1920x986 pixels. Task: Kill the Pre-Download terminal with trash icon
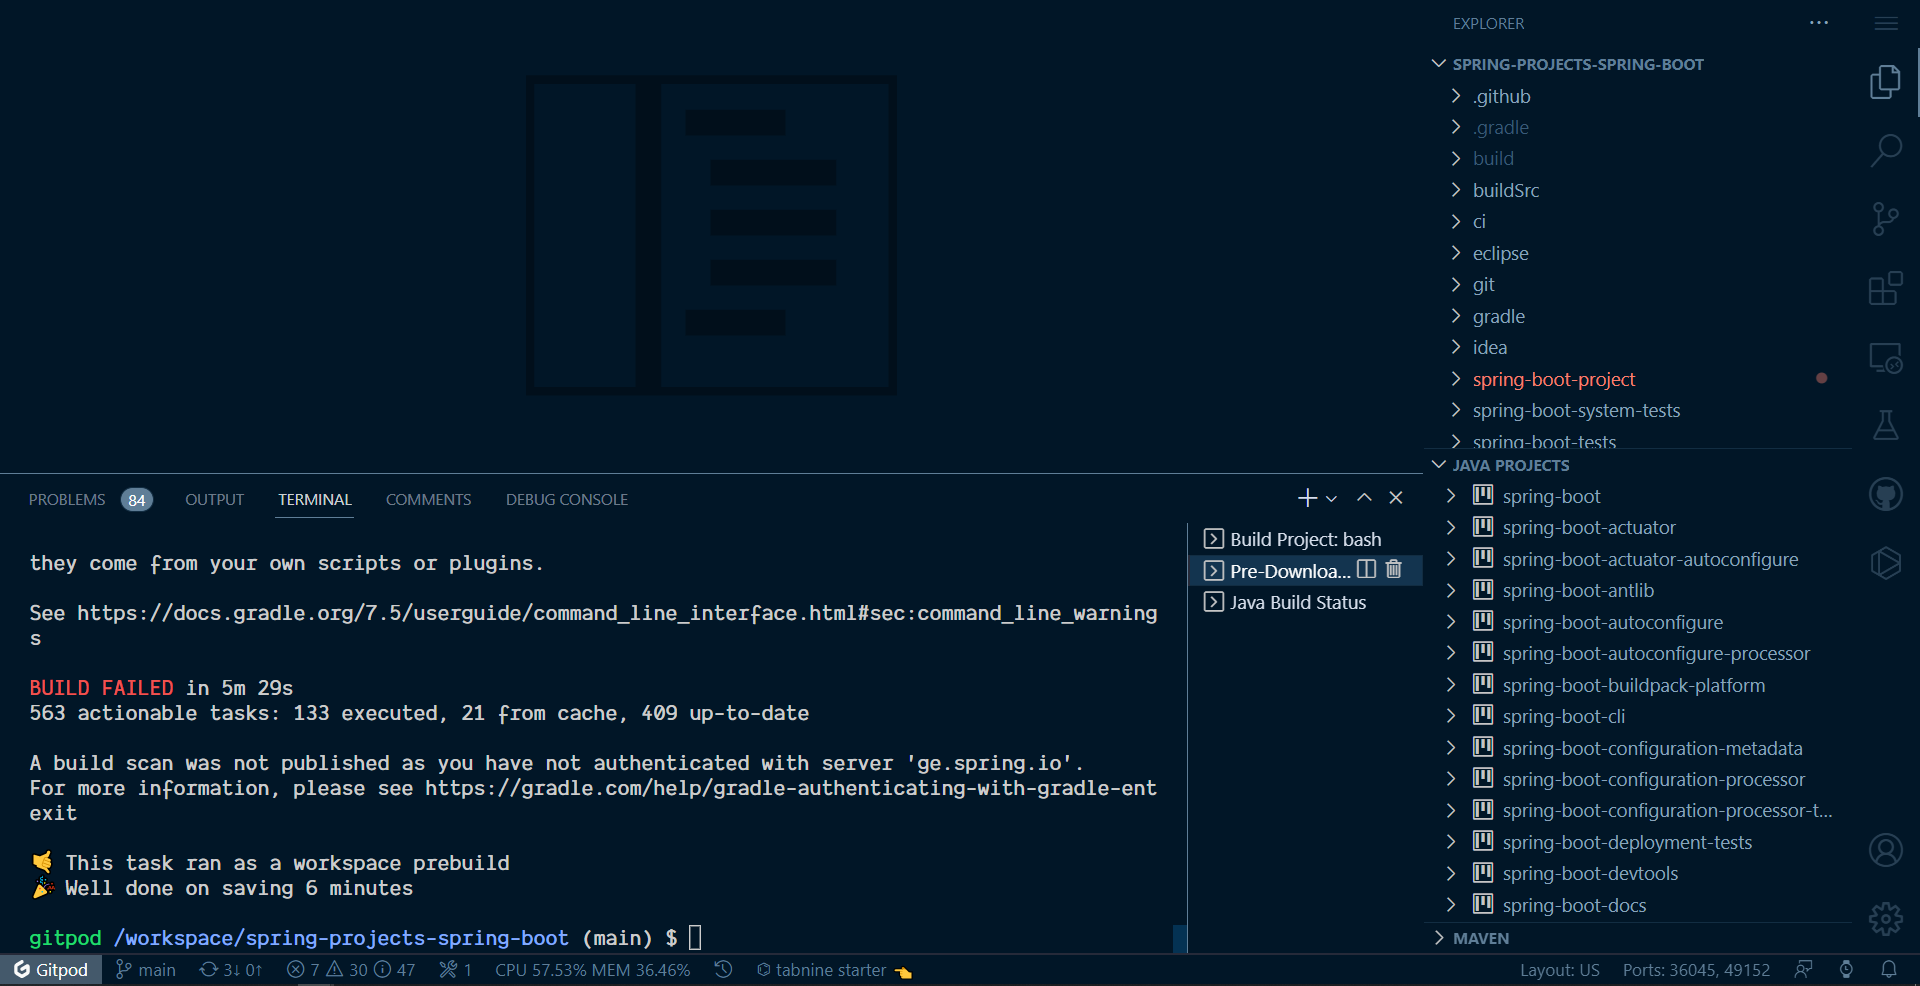coord(1394,570)
